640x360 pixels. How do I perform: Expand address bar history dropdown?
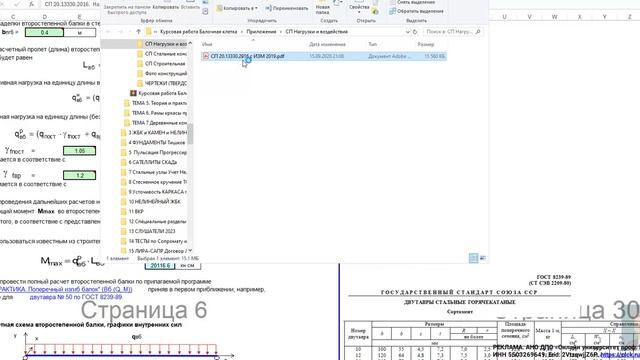407,32
